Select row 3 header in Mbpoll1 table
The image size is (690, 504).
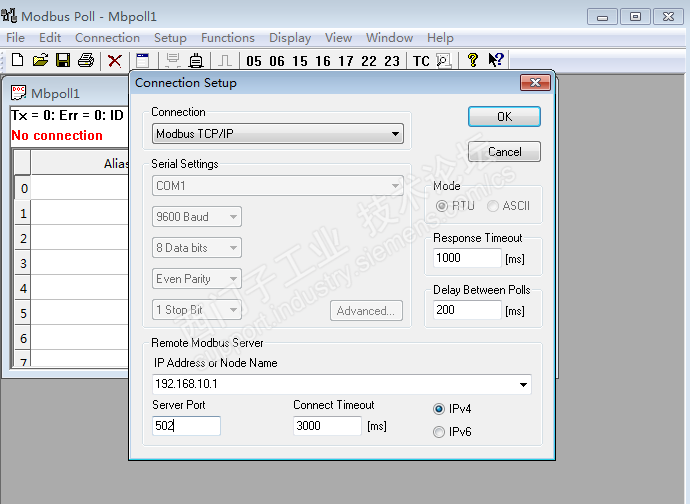23,263
